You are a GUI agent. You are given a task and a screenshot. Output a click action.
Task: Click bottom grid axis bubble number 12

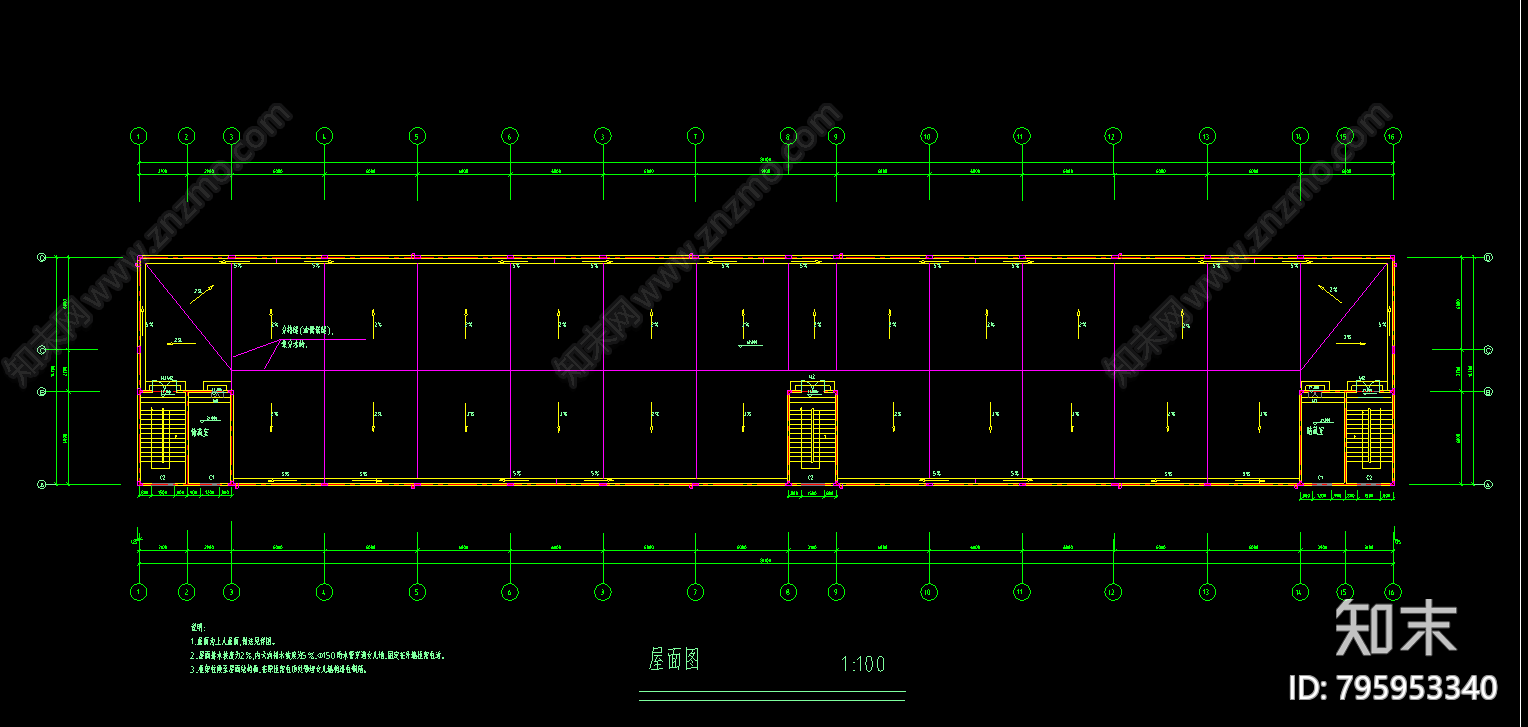(x=1113, y=592)
